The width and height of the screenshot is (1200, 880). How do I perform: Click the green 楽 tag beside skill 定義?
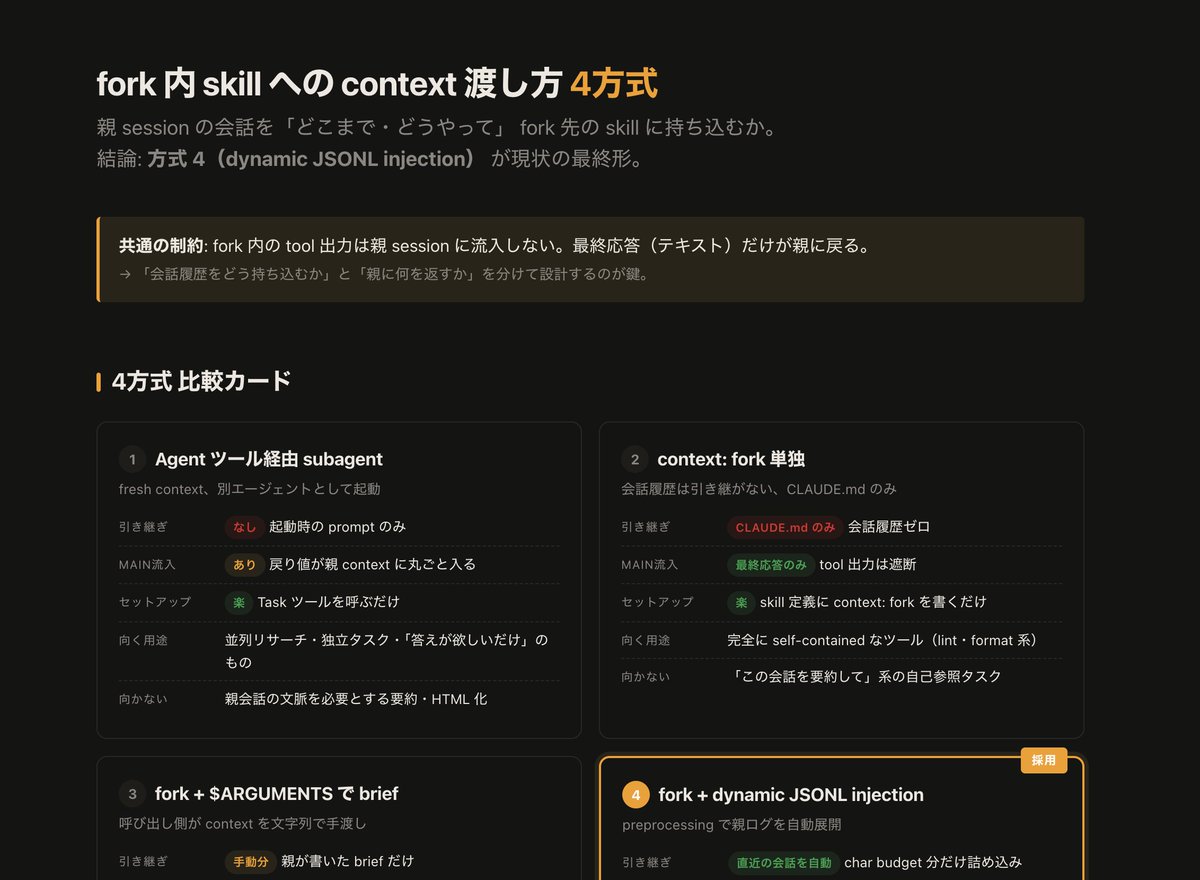coord(741,603)
